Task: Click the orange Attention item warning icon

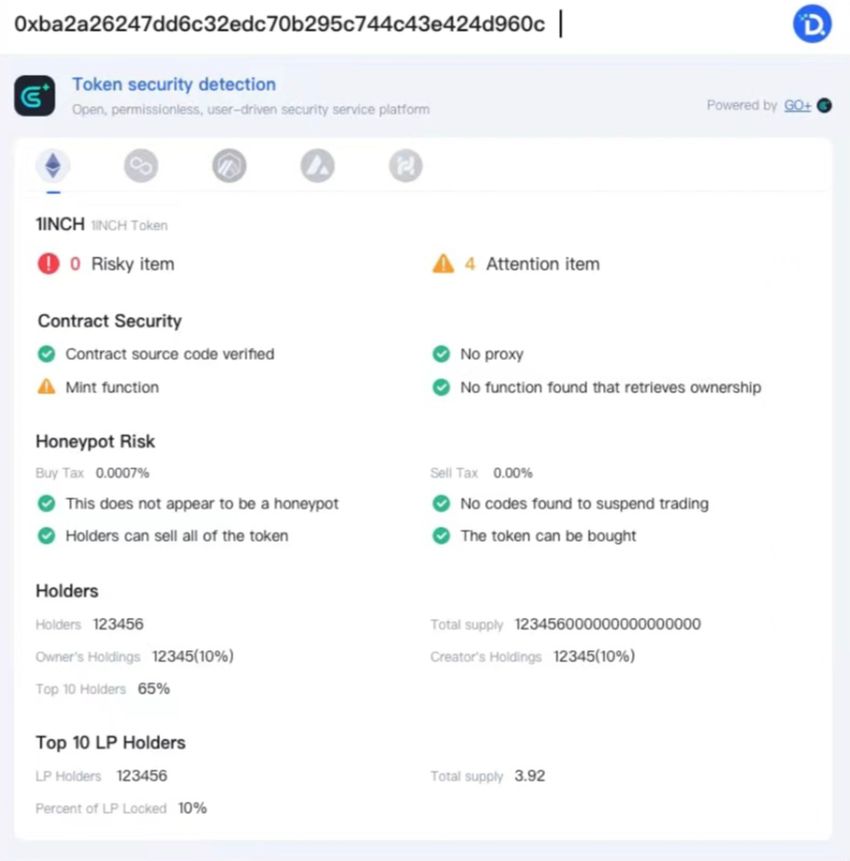Action: pyautogui.click(x=443, y=264)
